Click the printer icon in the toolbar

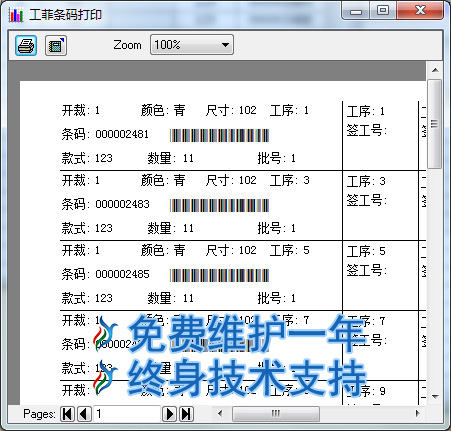26,45
